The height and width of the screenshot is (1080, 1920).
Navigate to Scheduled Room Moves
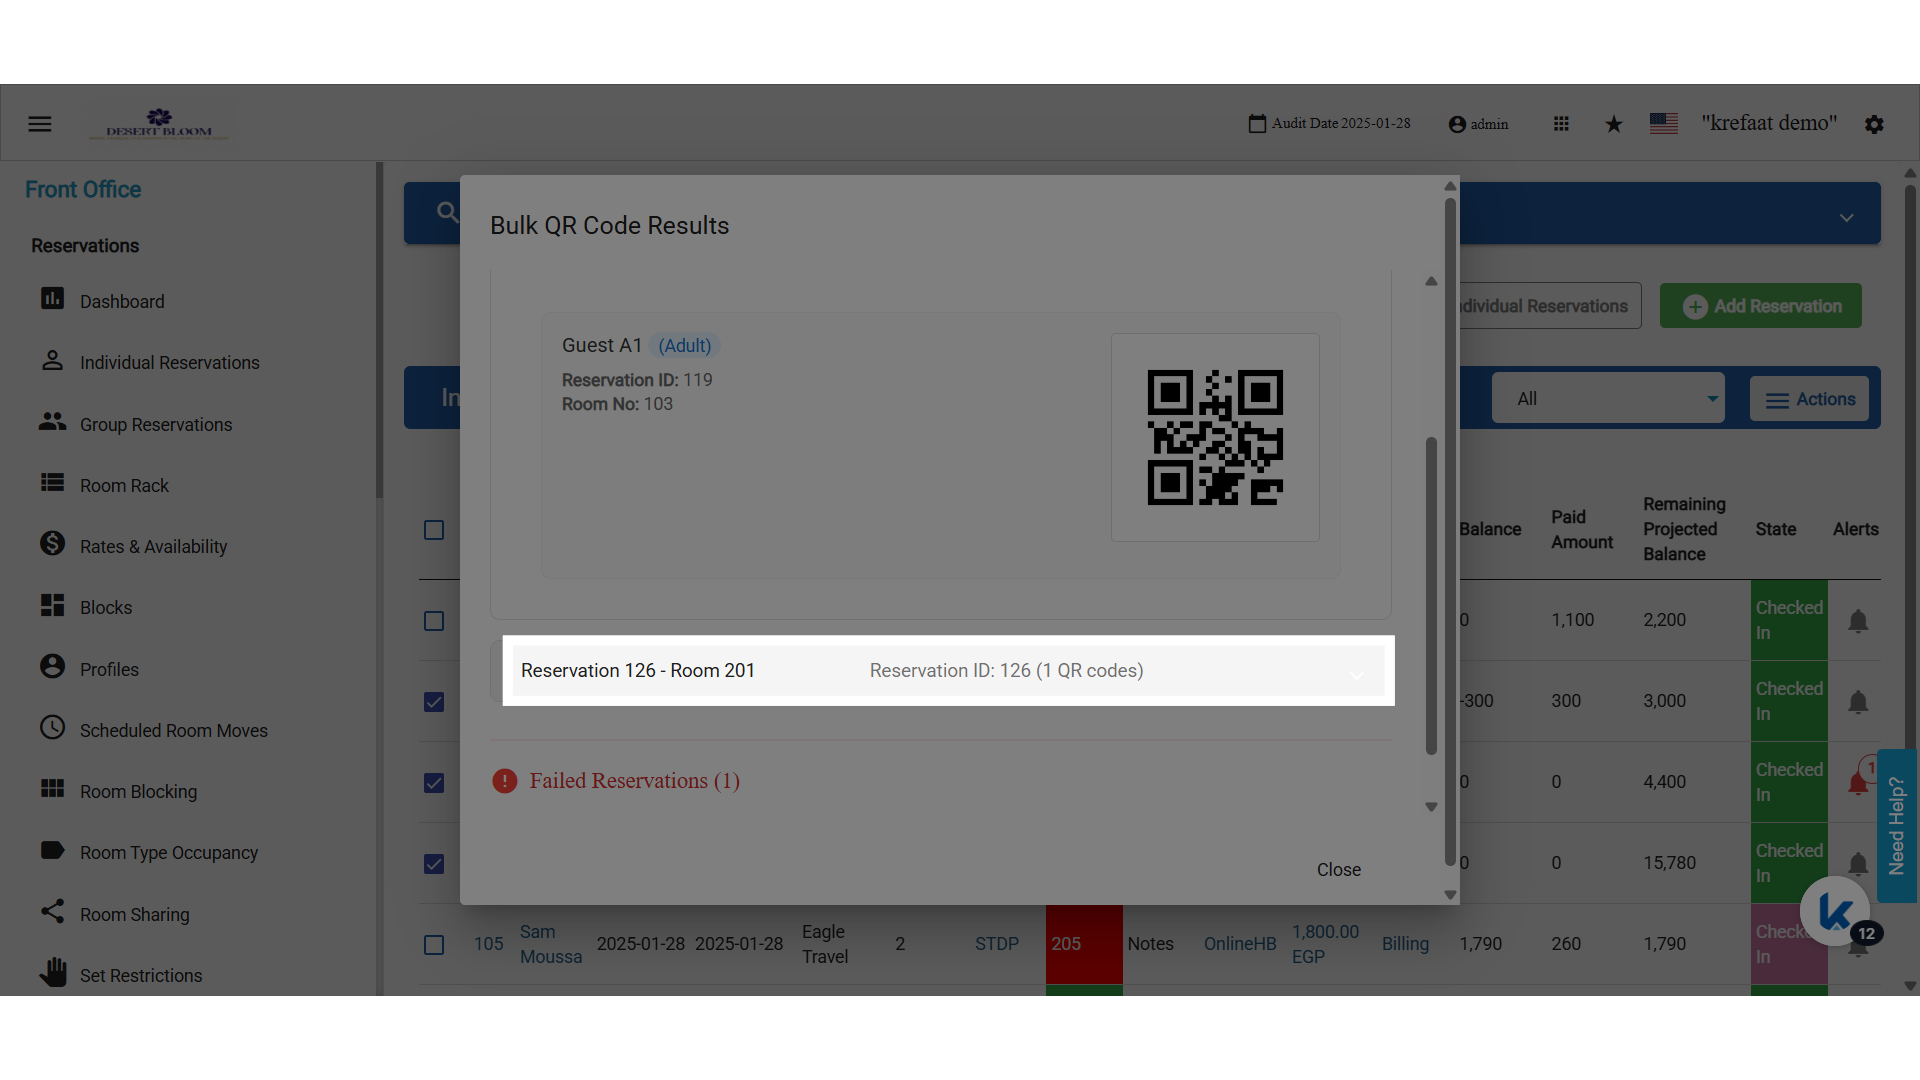tap(174, 731)
